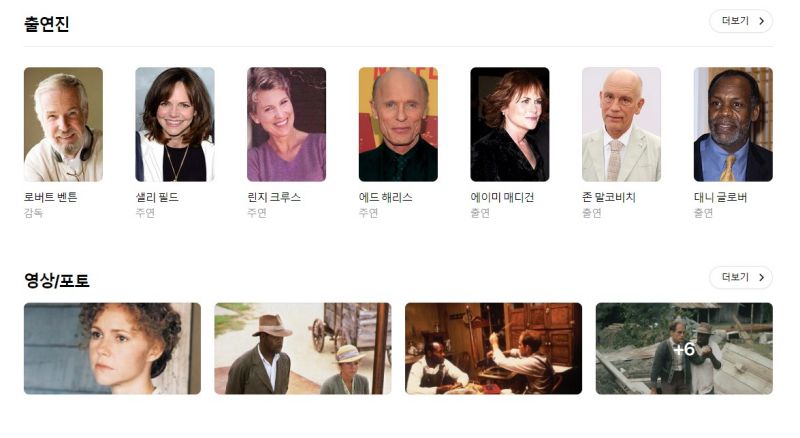This screenshot has height=438, width=800.
Task: Click the 로버트 벤튼 name link
Action: coord(51,197)
